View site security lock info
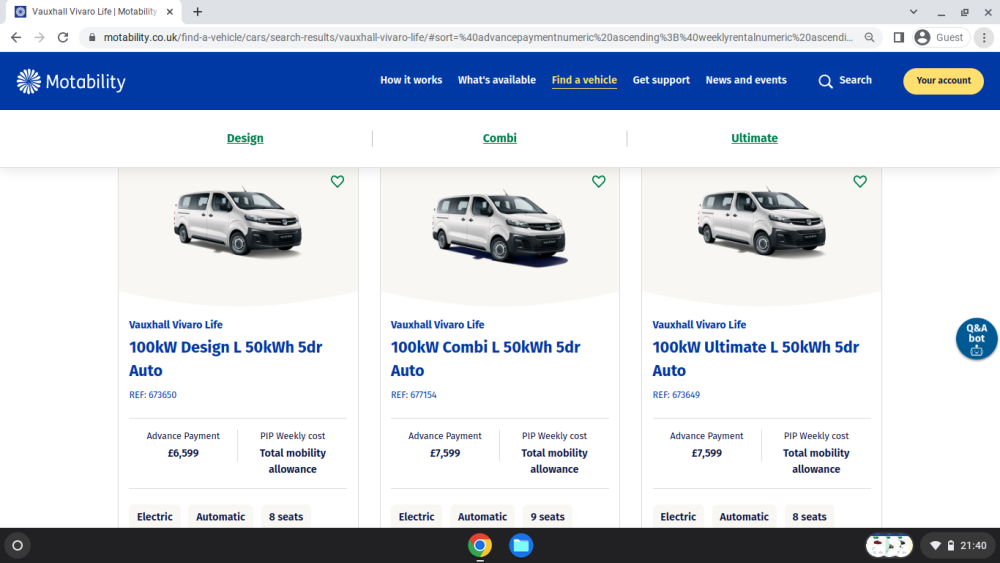This screenshot has width=1000, height=563. [x=92, y=38]
